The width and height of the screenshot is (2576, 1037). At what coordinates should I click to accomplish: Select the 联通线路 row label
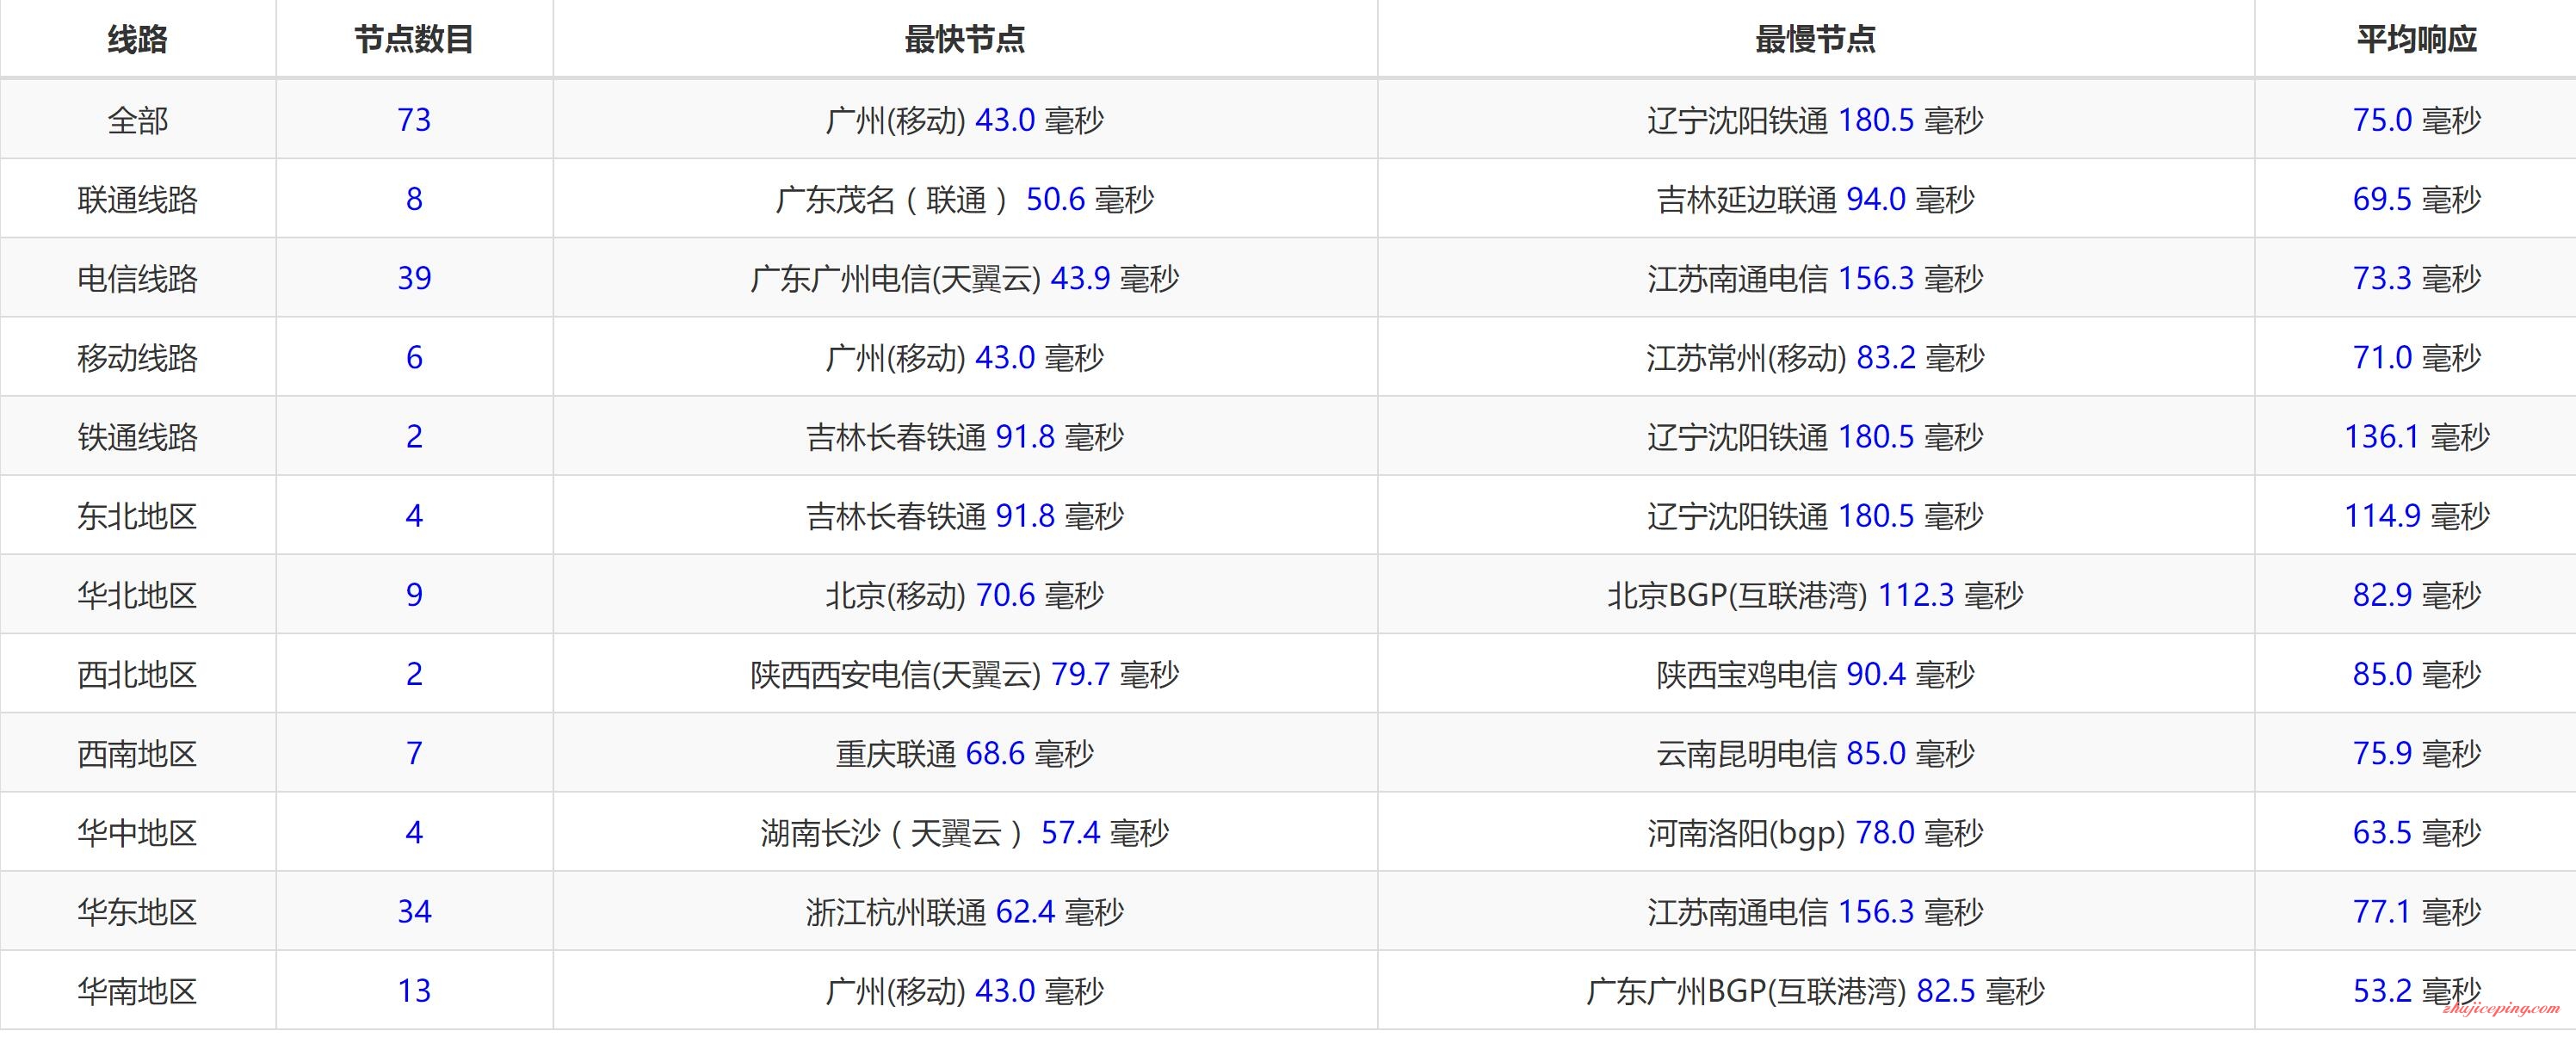pyautogui.click(x=138, y=199)
